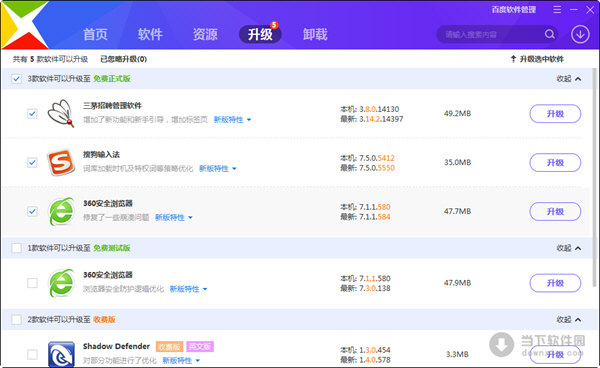Click the 收费版 orange tag on Shadow Defender
600x368 pixels.
click(x=170, y=347)
